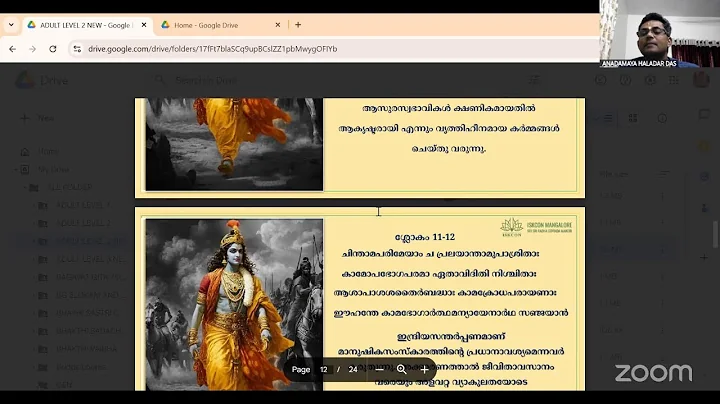Reload the current page

pos(52,49)
